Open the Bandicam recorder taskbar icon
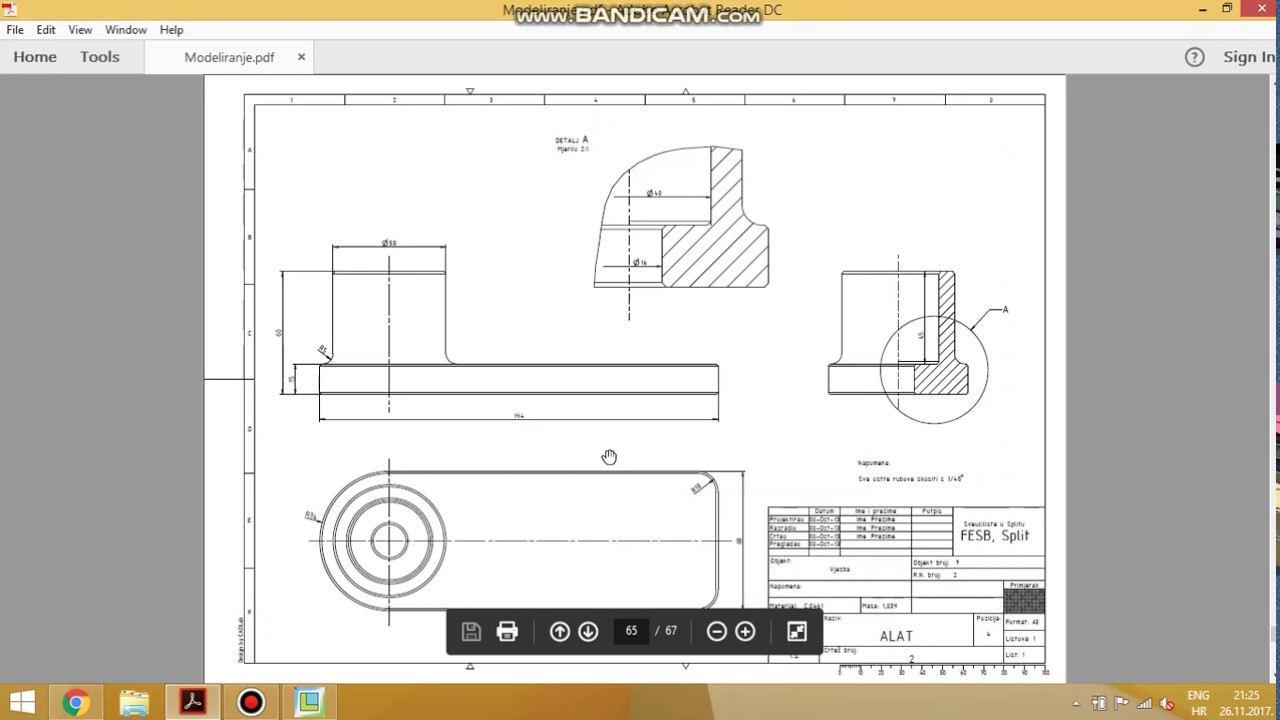 click(x=251, y=703)
